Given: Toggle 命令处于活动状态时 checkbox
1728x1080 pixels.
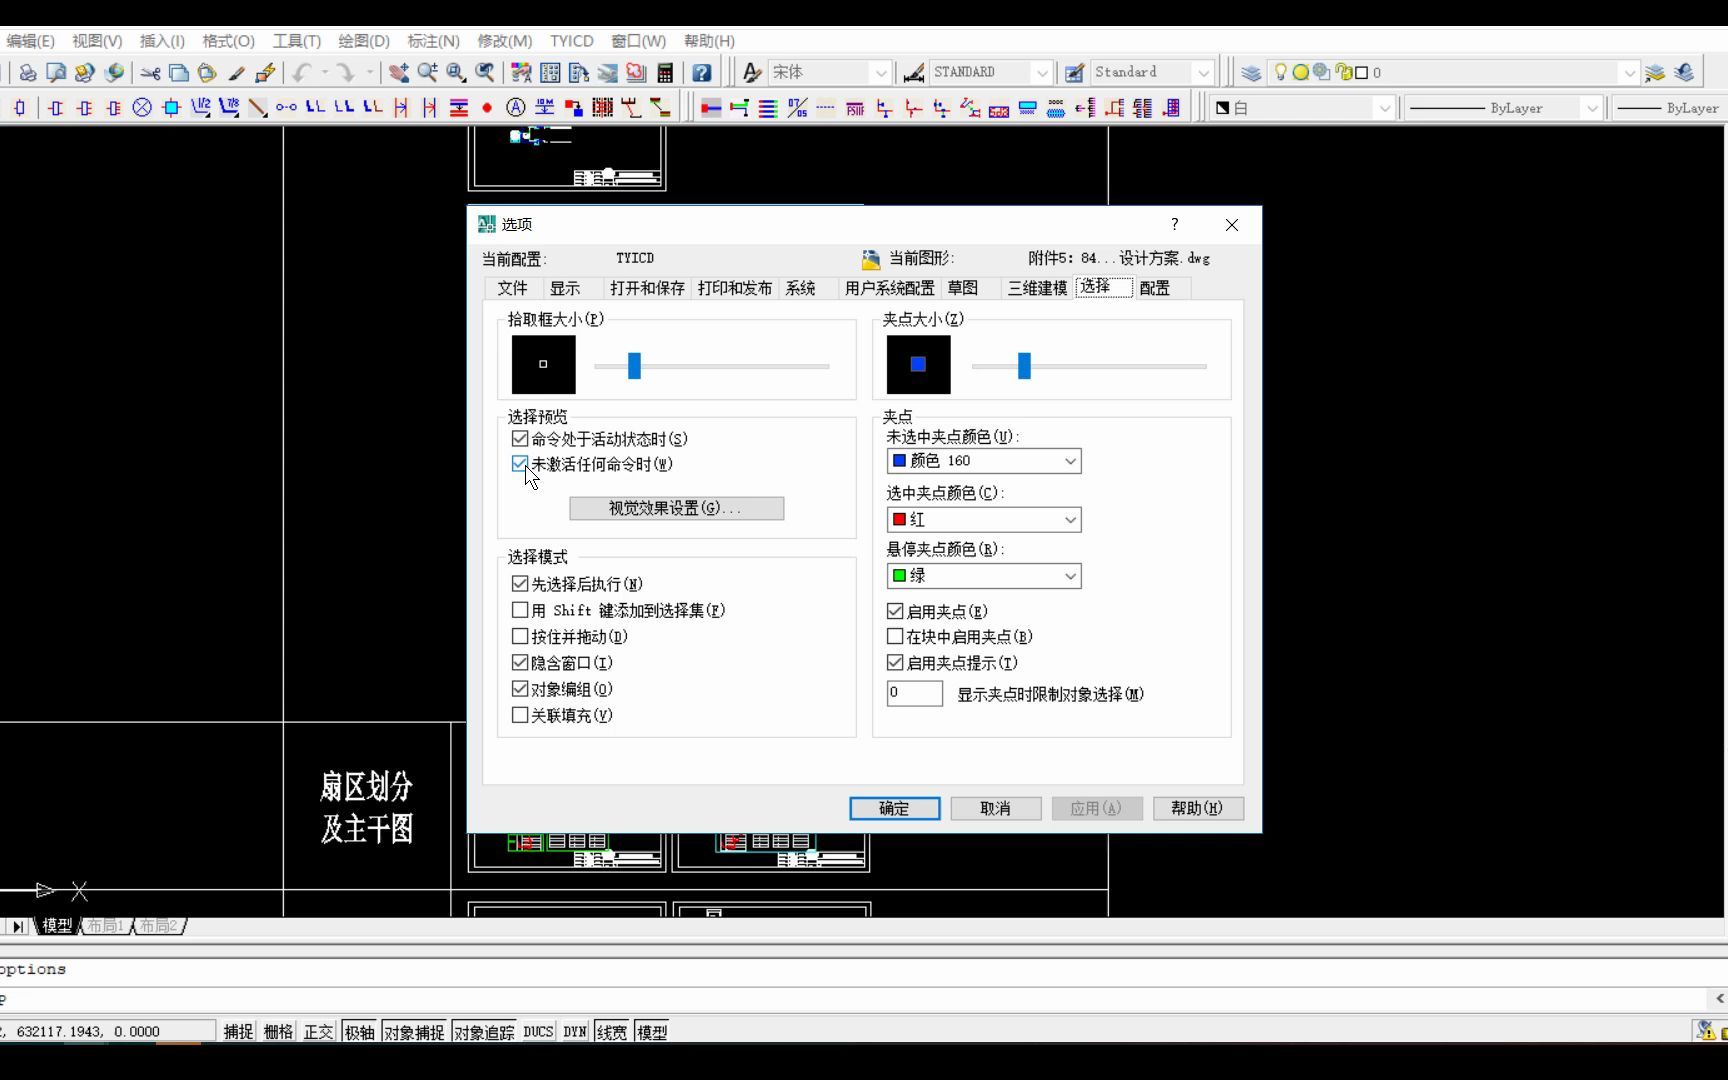Looking at the screenshot, I should pyautogui.click(x=520, y=438).
